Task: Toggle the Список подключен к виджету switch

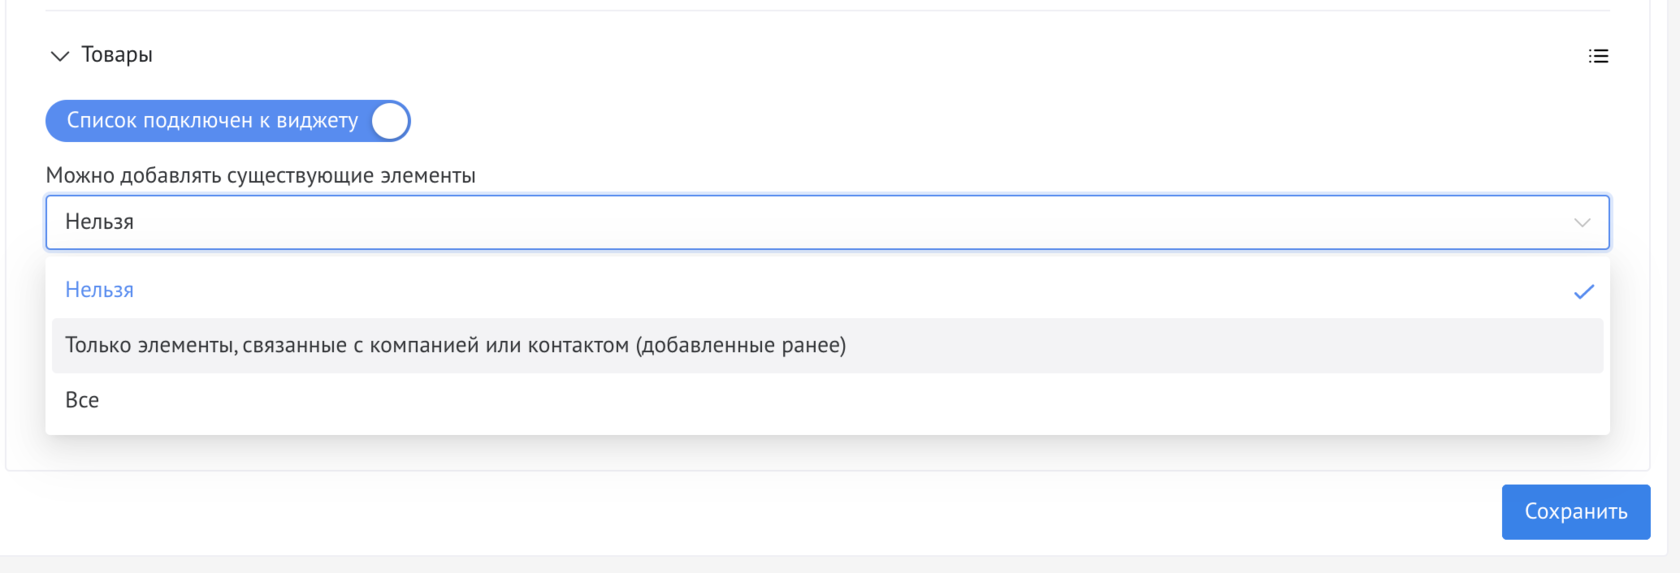Action: (228, 121)
